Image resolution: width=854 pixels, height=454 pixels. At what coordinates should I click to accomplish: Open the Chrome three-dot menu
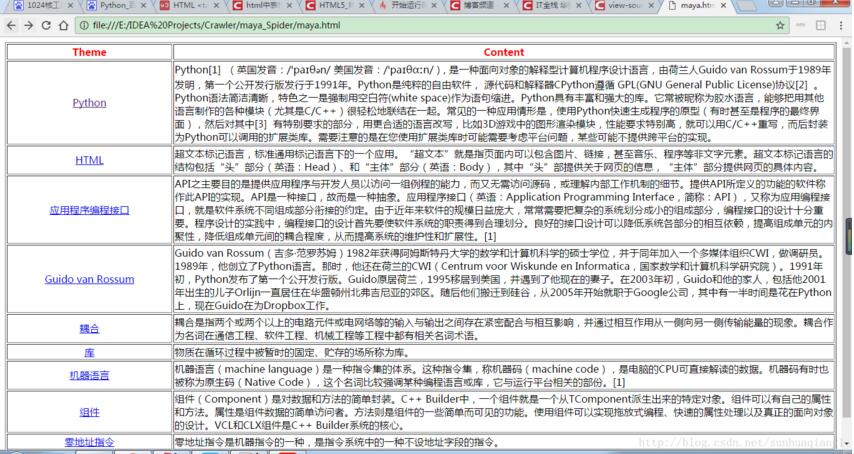842,25
